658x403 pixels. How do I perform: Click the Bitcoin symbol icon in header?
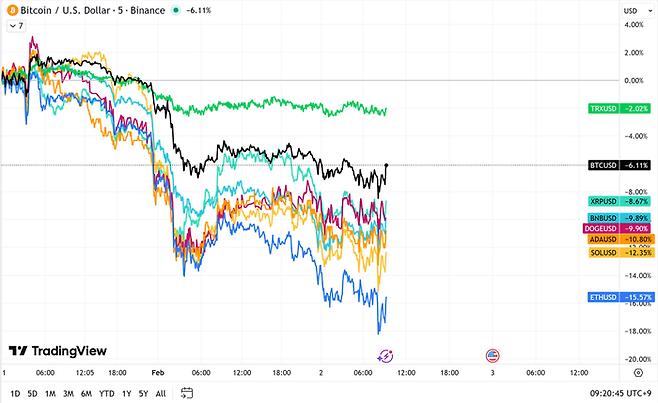pos(9,10)
